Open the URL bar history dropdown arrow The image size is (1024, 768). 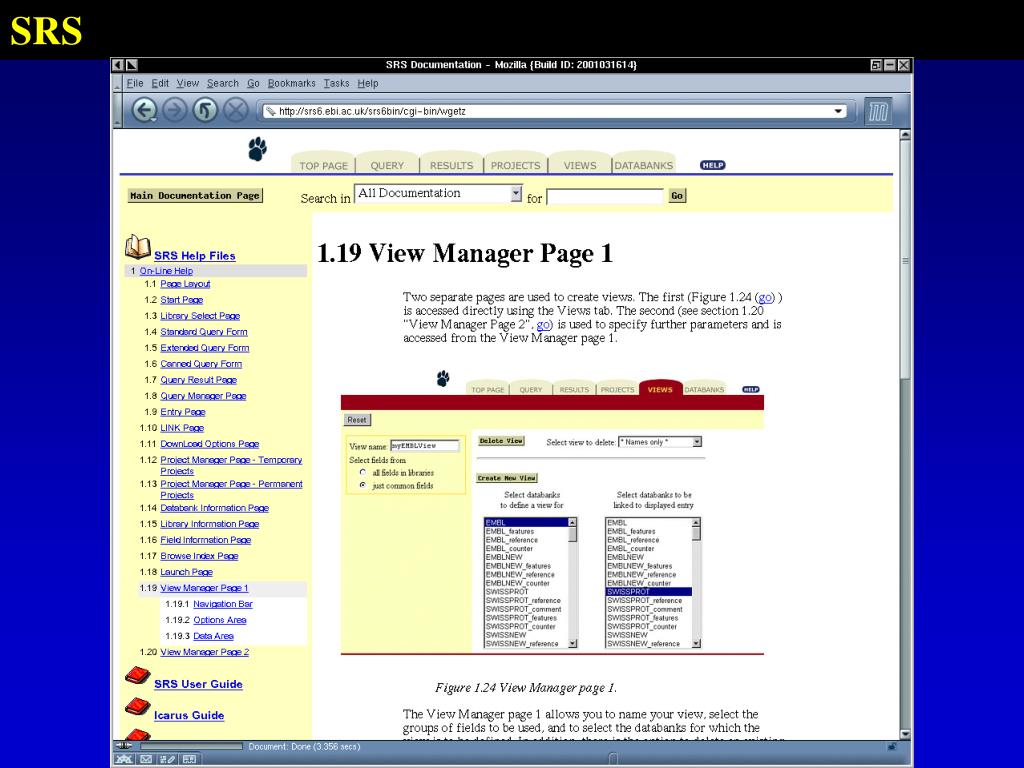838,111
